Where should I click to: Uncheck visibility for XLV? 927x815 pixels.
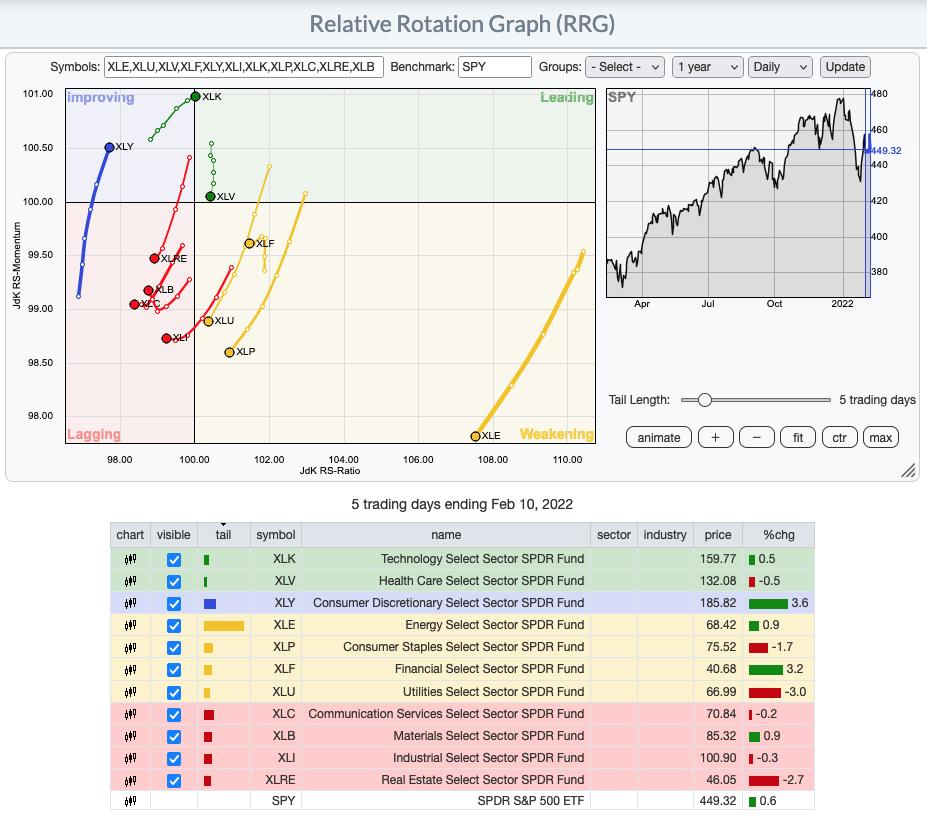[x=174, y=582]
